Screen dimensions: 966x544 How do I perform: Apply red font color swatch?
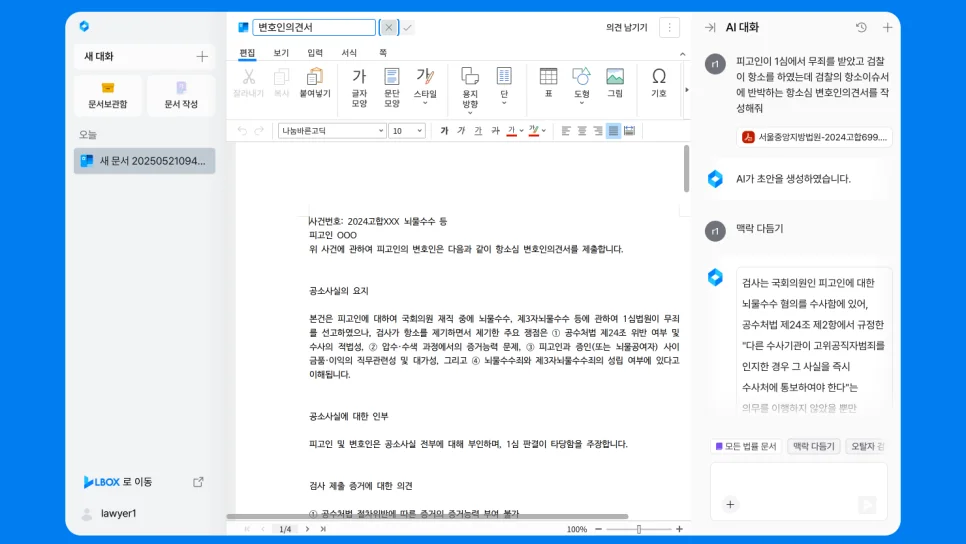511,131
